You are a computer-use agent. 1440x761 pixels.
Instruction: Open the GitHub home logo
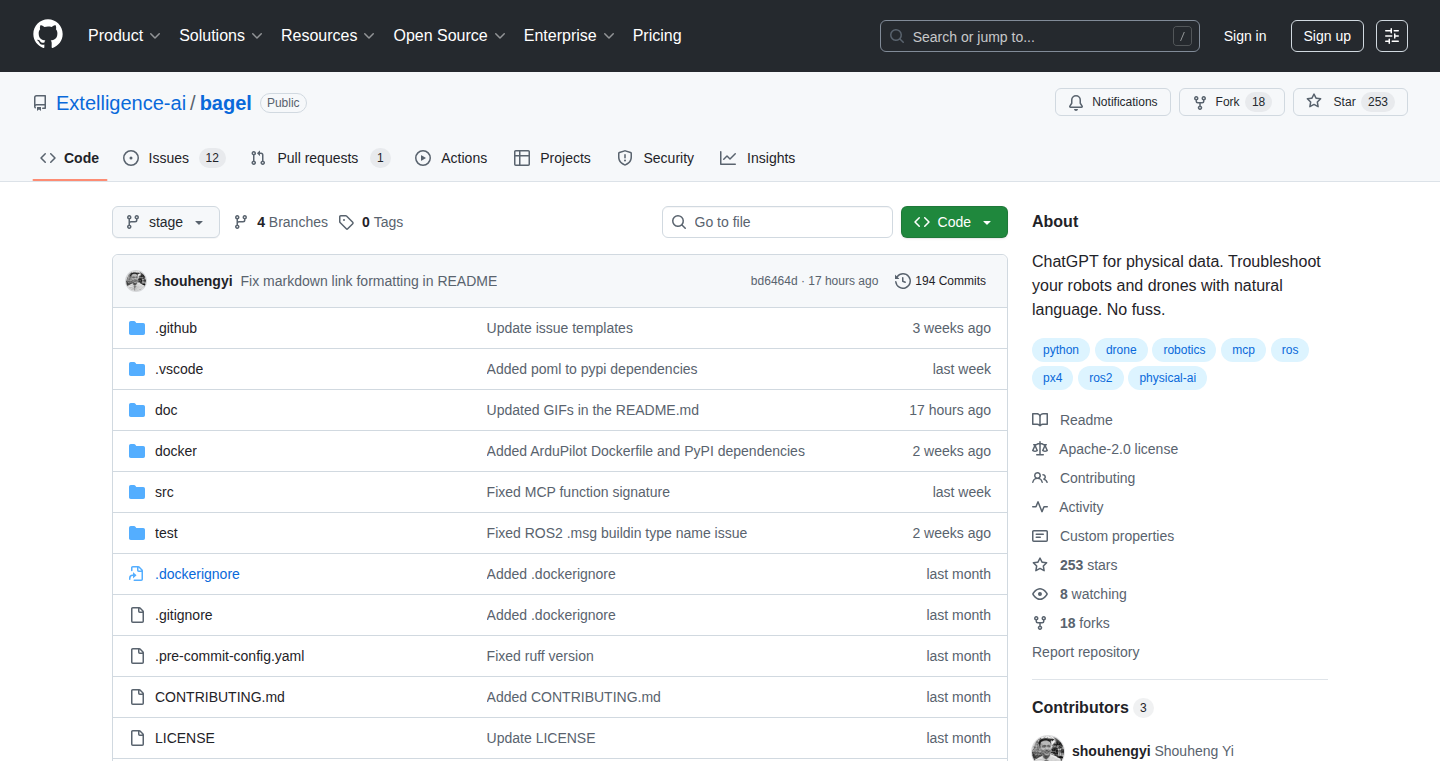48,35
